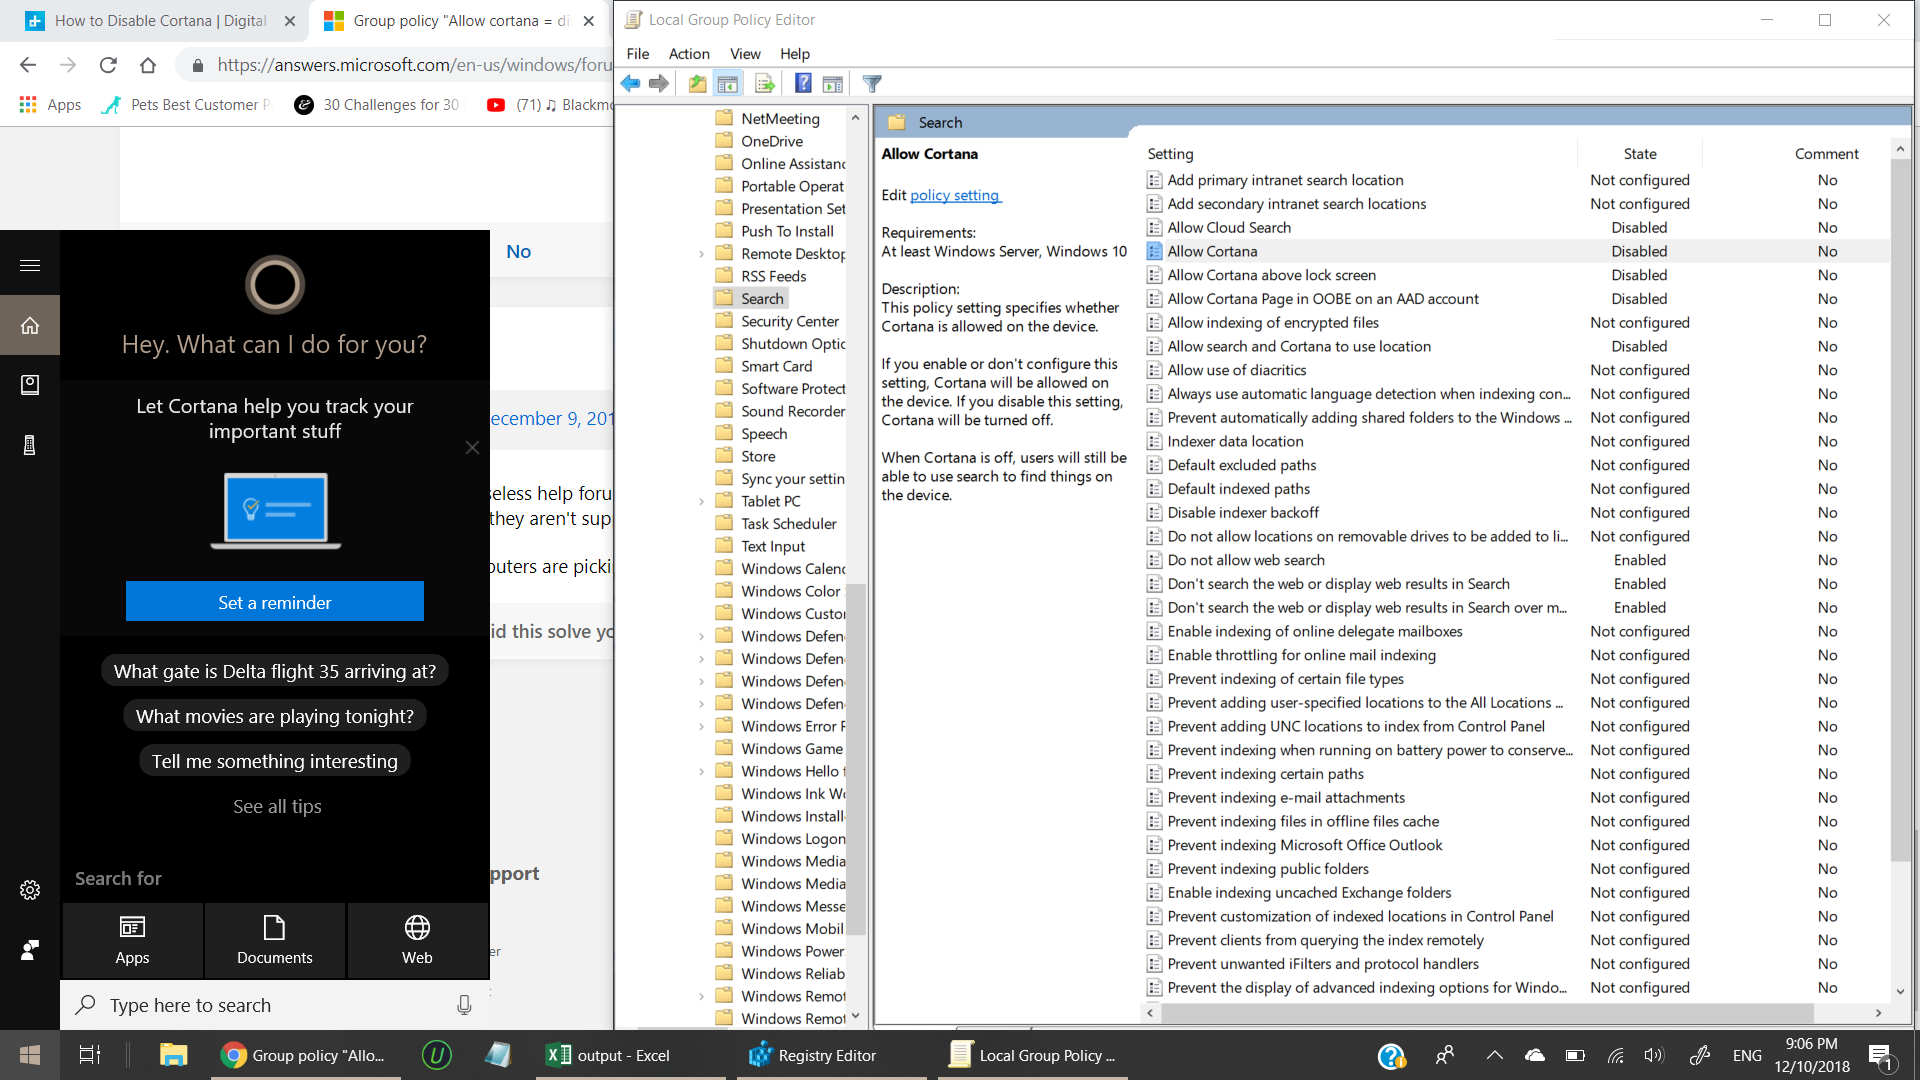Click Set a reminder button

(x=275, y=601)
